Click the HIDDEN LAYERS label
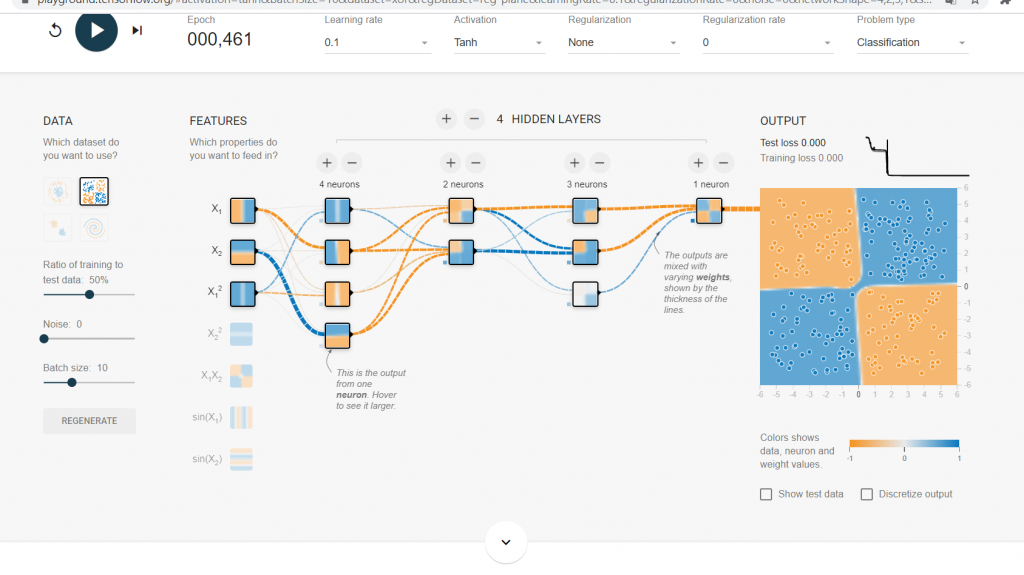Viewport: 1024px width, 575px height. 556,119
